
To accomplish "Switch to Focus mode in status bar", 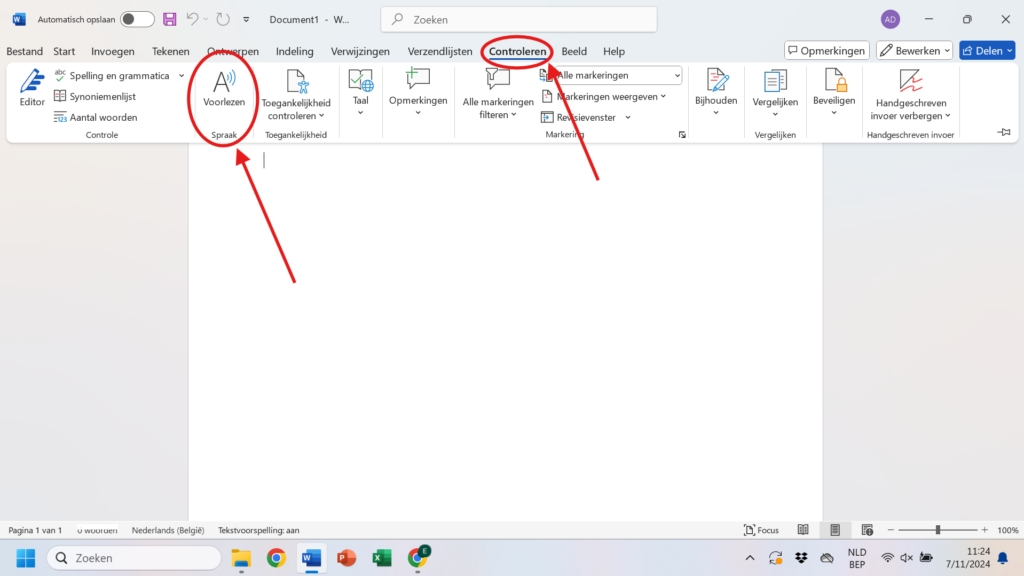I will (x=761, y=530).
